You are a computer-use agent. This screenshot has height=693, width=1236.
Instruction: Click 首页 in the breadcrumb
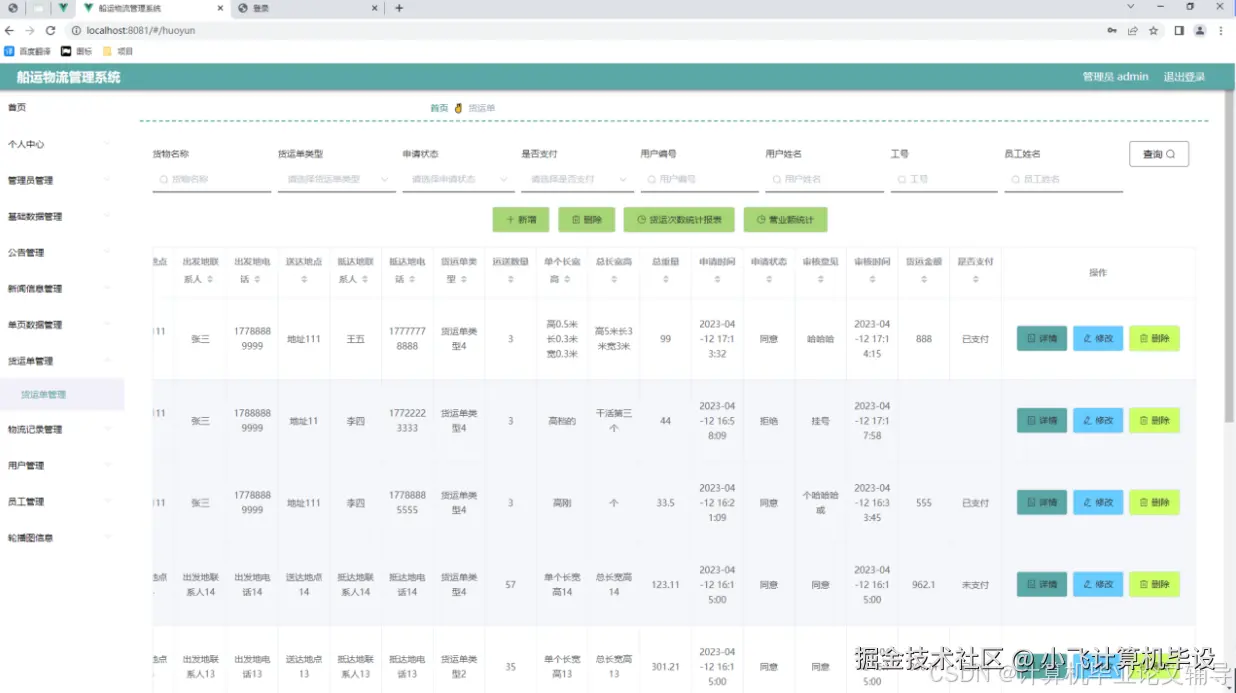[439, 108]
